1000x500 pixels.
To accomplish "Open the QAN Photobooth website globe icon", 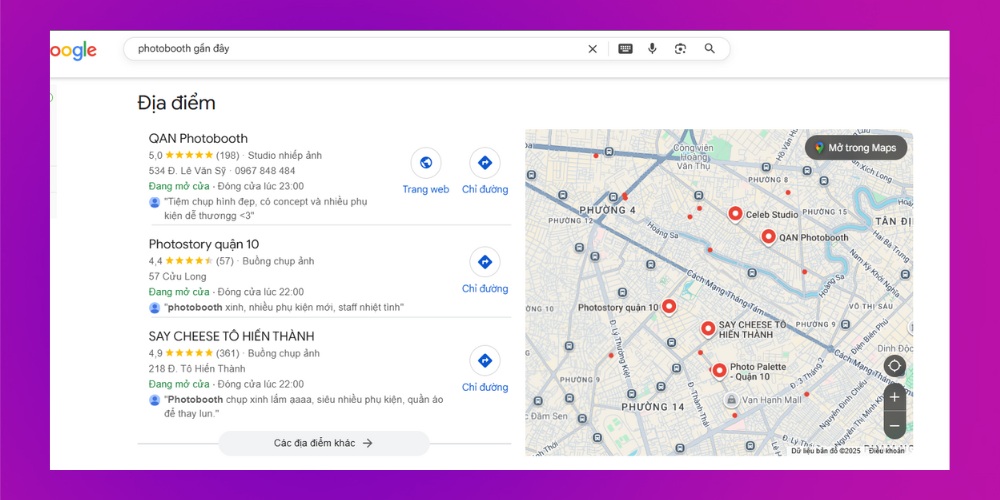I will click(x=425, y=163).
